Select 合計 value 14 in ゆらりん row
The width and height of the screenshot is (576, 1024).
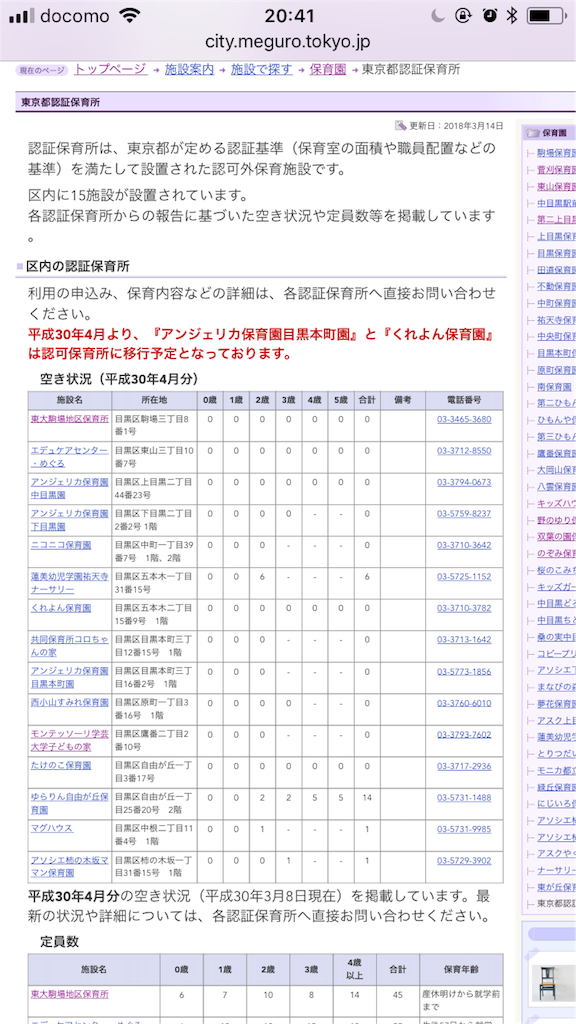[x=367, y=797]
